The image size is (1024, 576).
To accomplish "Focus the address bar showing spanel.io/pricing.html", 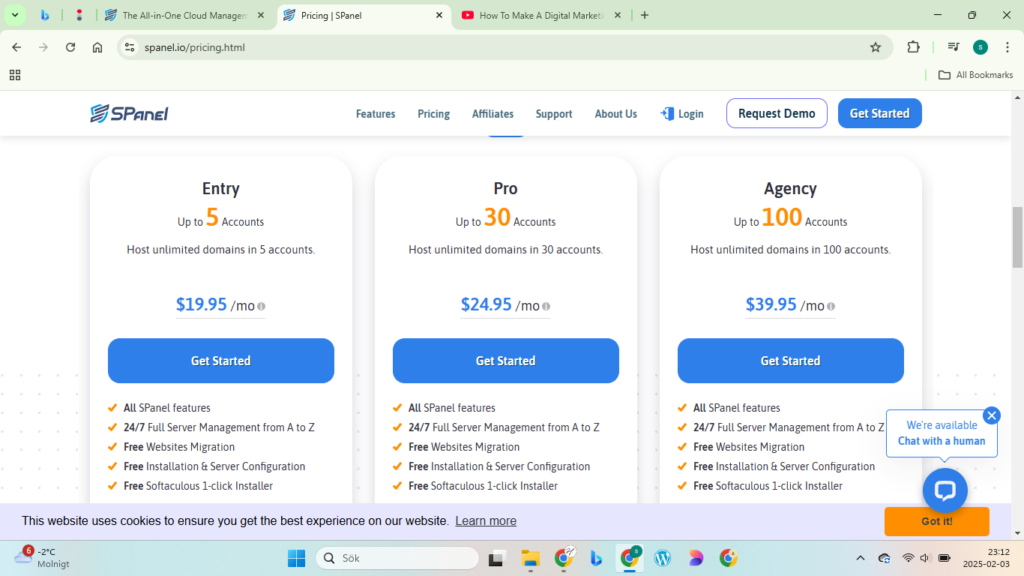I will (x=503, y=47).
